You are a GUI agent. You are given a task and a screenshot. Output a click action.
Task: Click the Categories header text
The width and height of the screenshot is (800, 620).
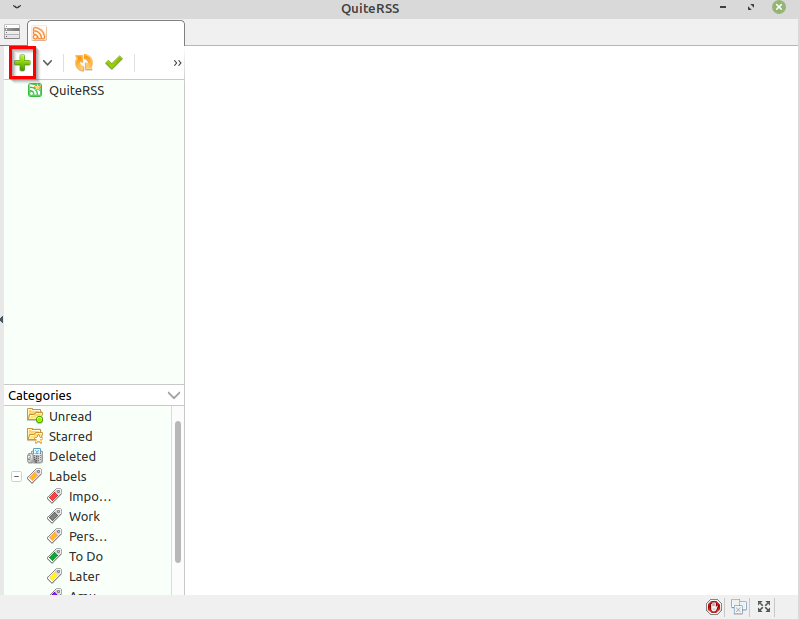coord(40,395)
